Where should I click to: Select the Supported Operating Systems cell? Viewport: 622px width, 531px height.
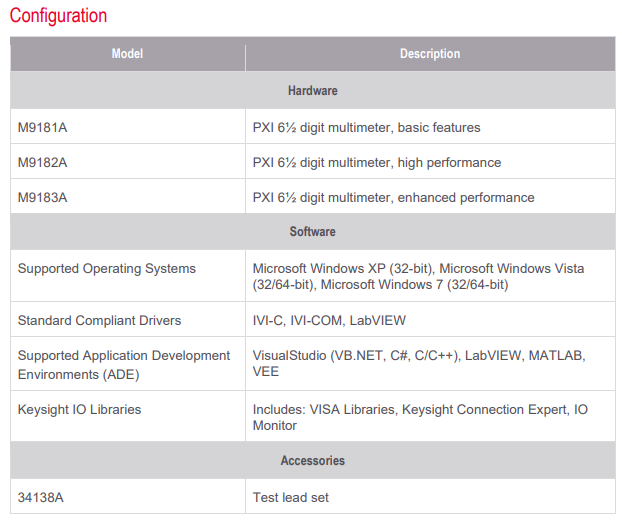pos(128,276)
